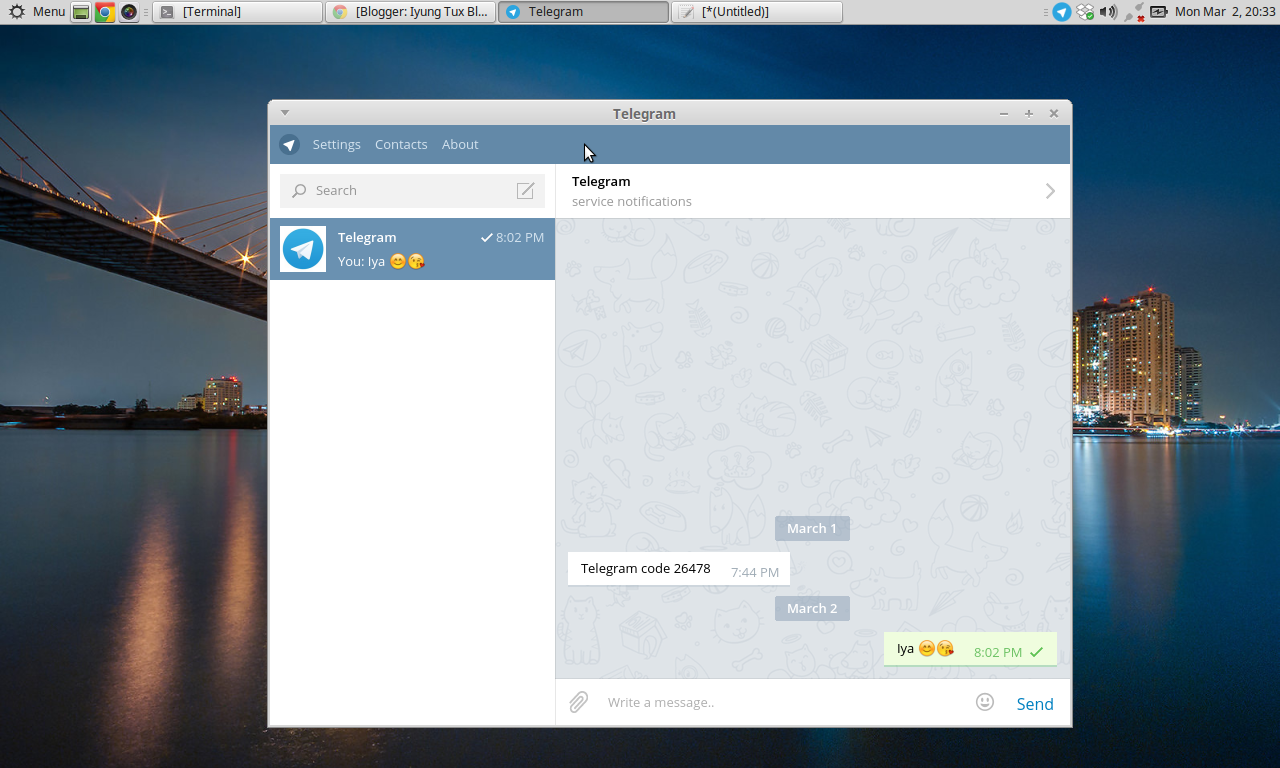
Task: Click the Telegram icon in the system tray
Action: coord(1062,11)
